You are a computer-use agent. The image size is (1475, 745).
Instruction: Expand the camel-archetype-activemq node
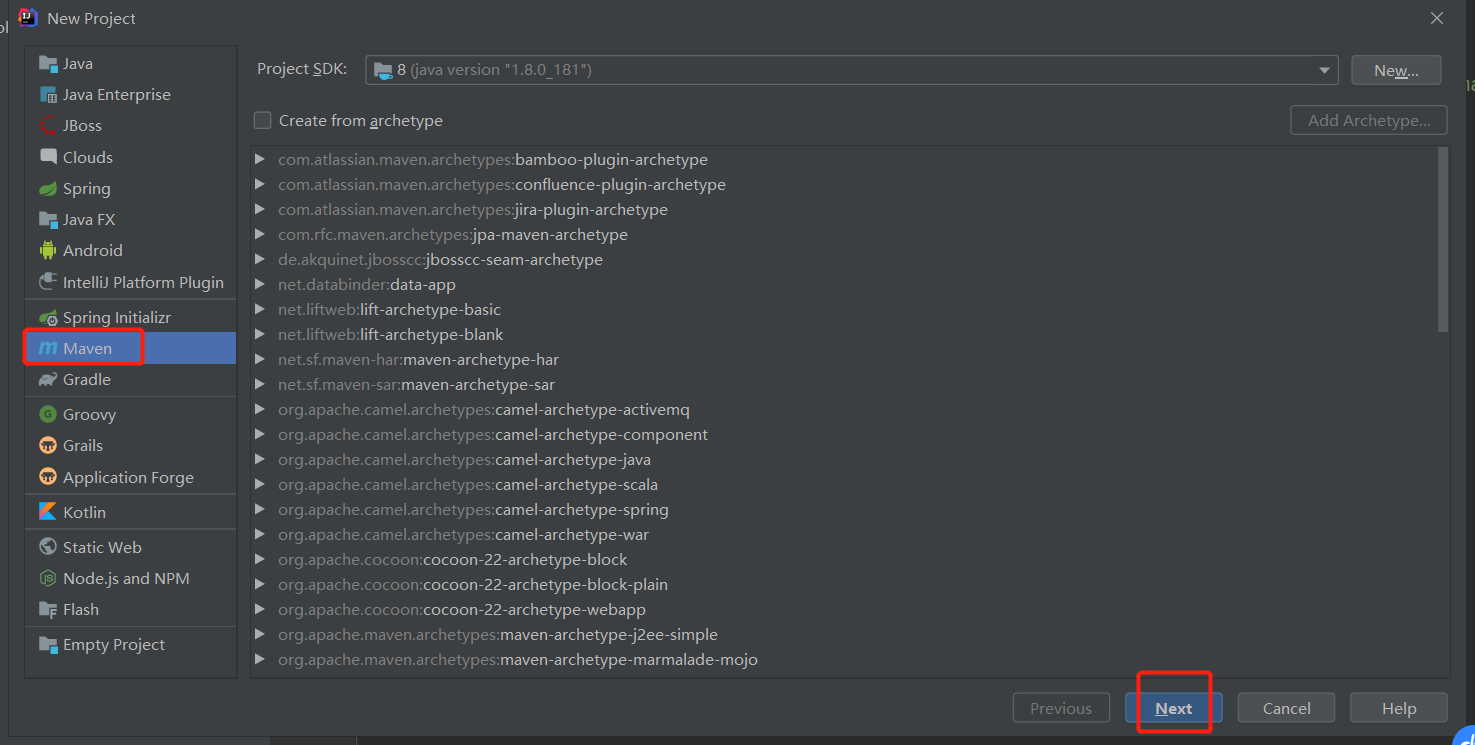click(x=260, y=410)
